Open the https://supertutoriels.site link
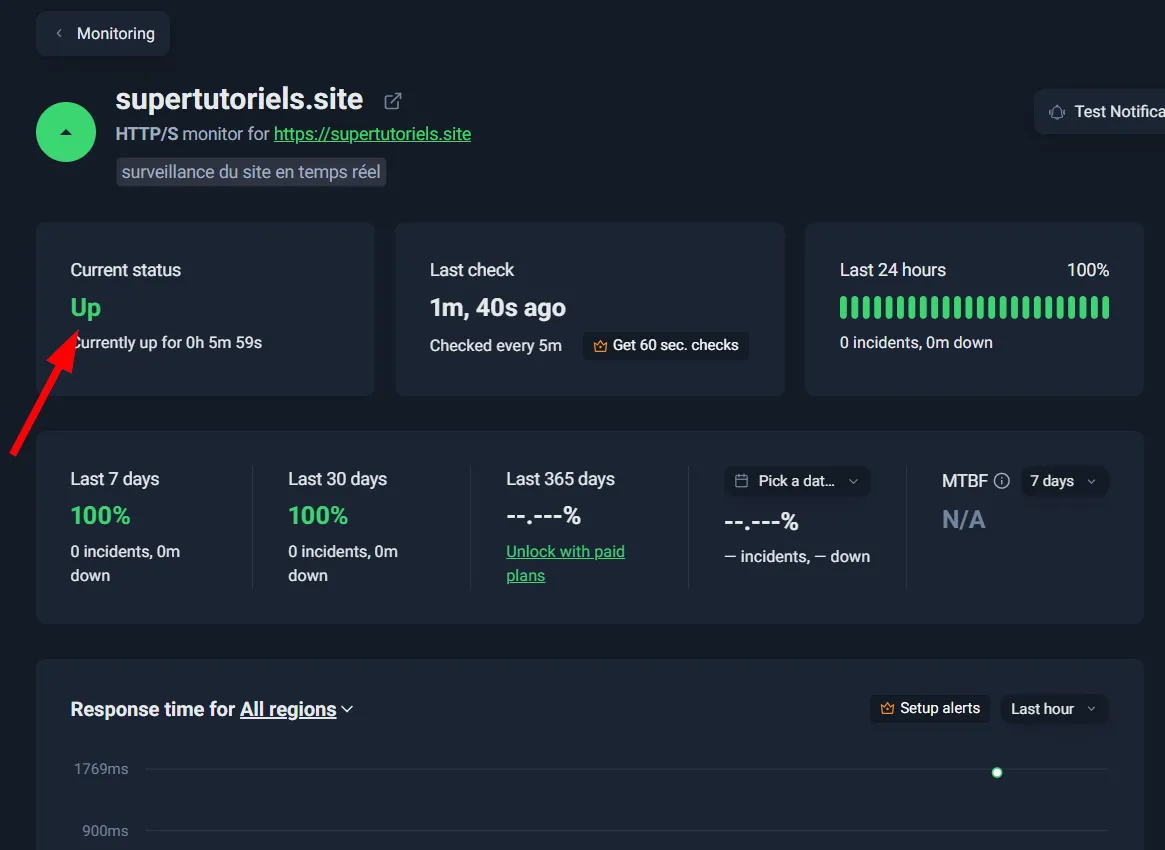This screenshot has width=1165, height=850. (x=372, y=134)
